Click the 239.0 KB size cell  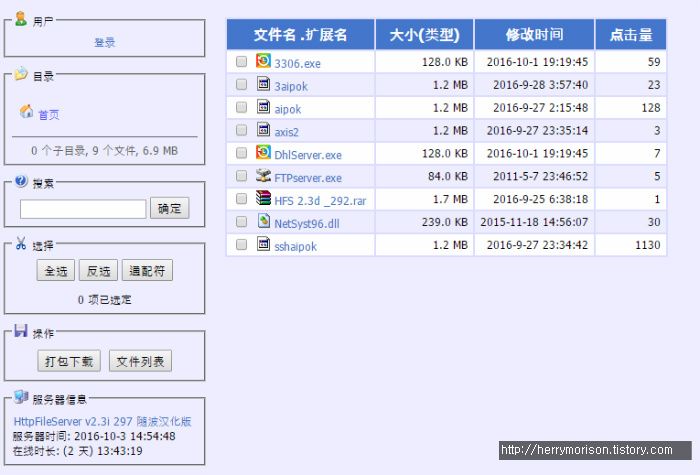(x=424, y=222)
